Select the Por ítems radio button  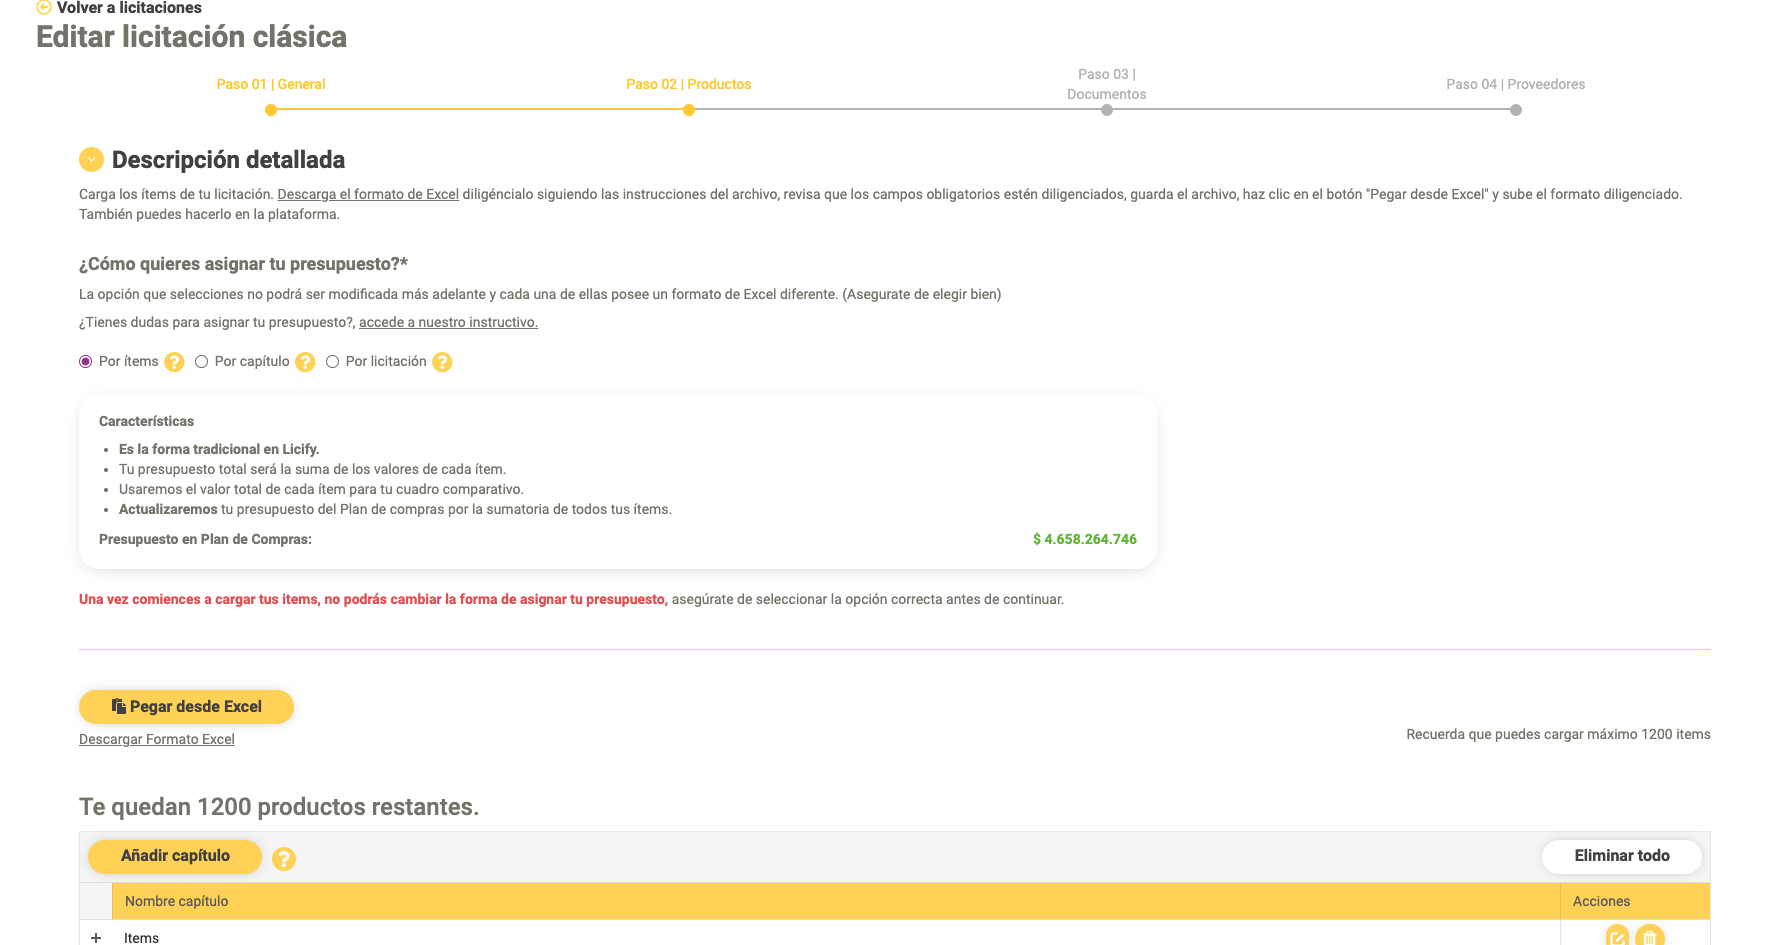coord(86,362)
